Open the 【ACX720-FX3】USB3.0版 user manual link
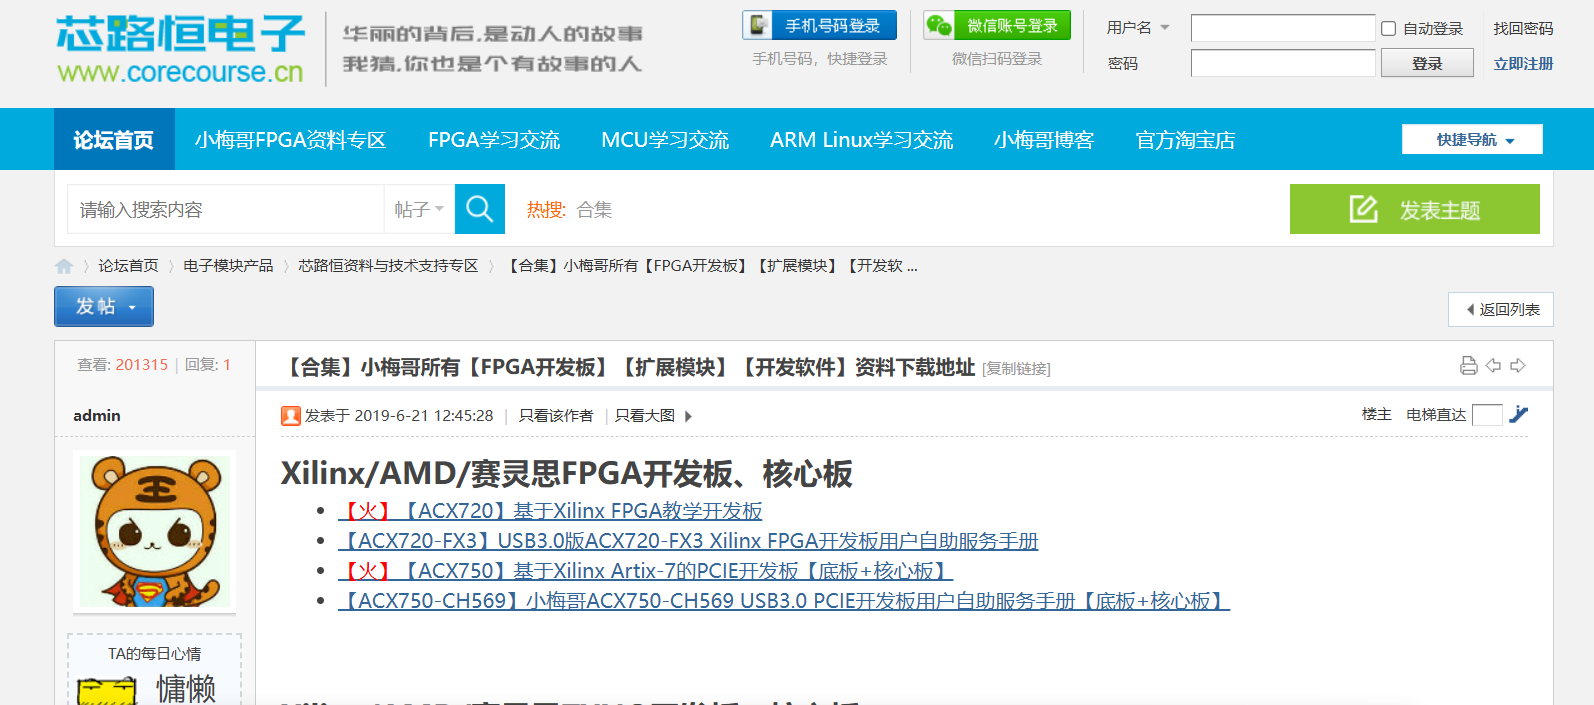The width and height of the screenshot is (1594, 705). [x=688, y=541]
